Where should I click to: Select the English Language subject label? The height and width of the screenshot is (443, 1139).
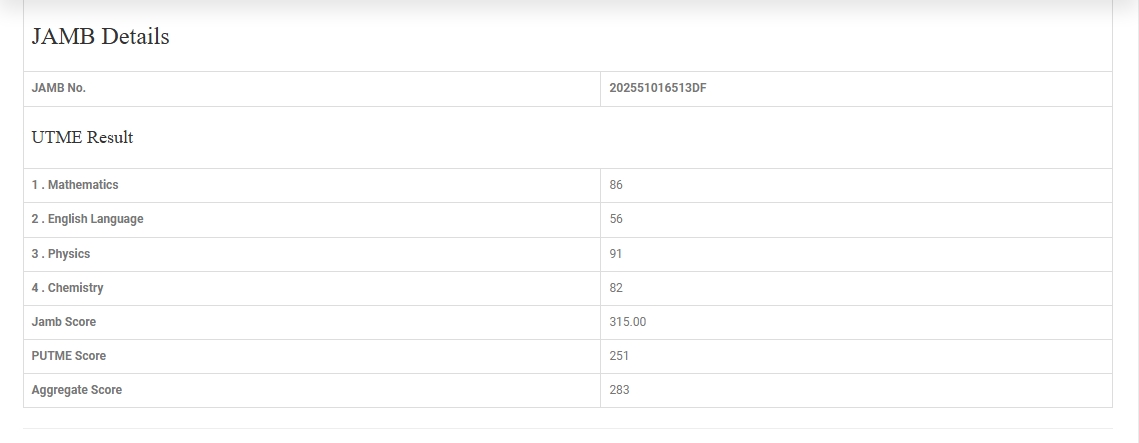pos(87,219)
